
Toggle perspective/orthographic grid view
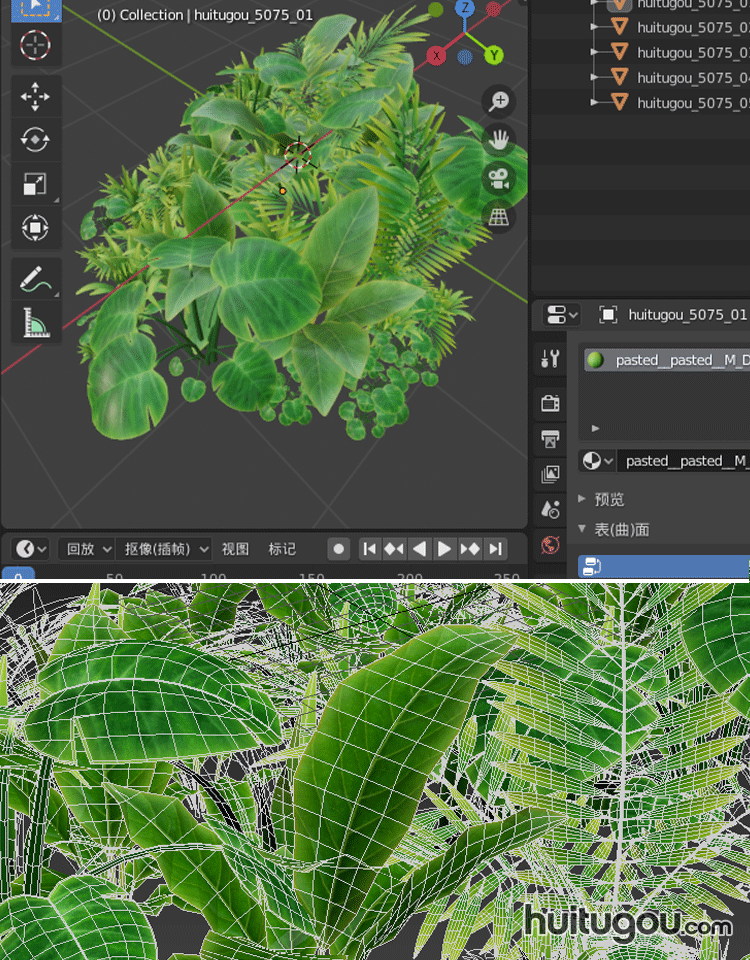pyautogui.click(x=498, y=217)
